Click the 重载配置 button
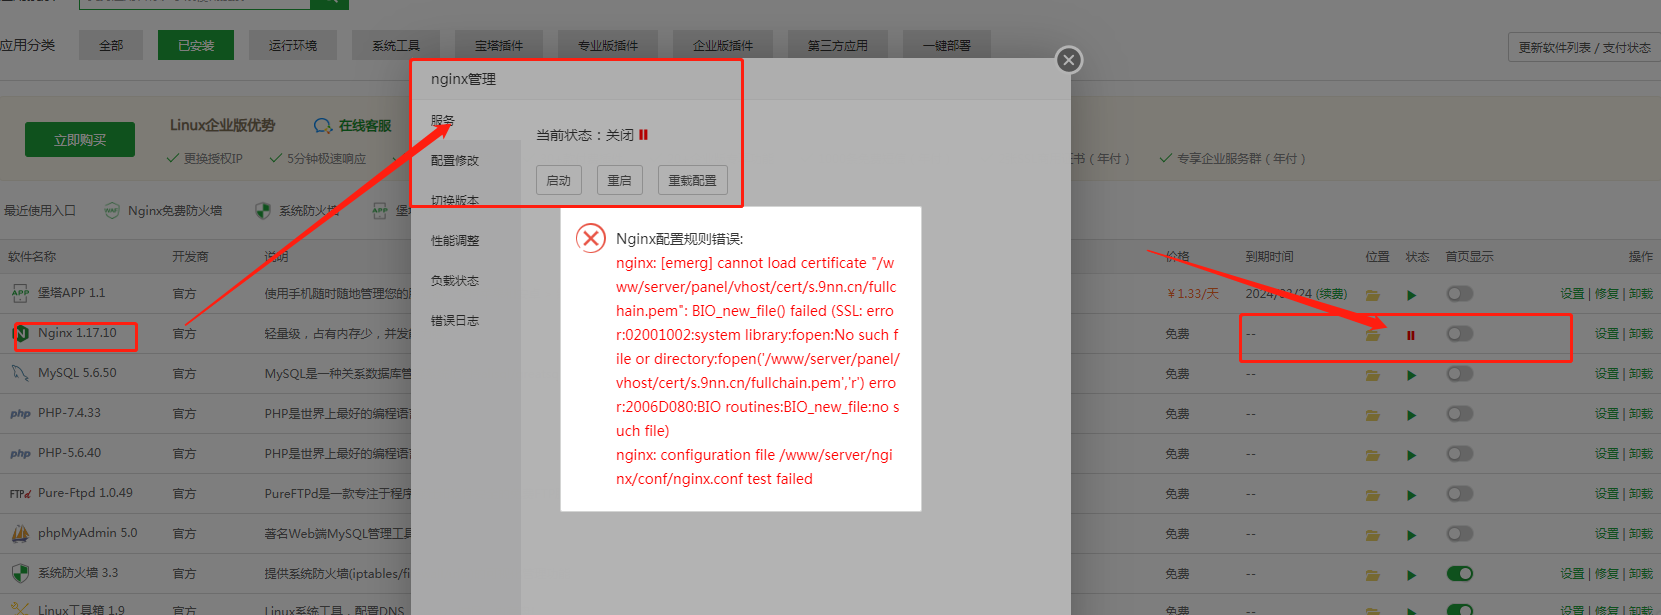 point(692,180)
